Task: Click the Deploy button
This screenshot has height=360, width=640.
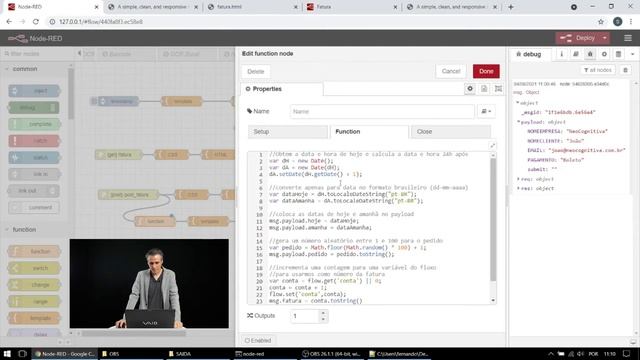Action: click(579, 38)
